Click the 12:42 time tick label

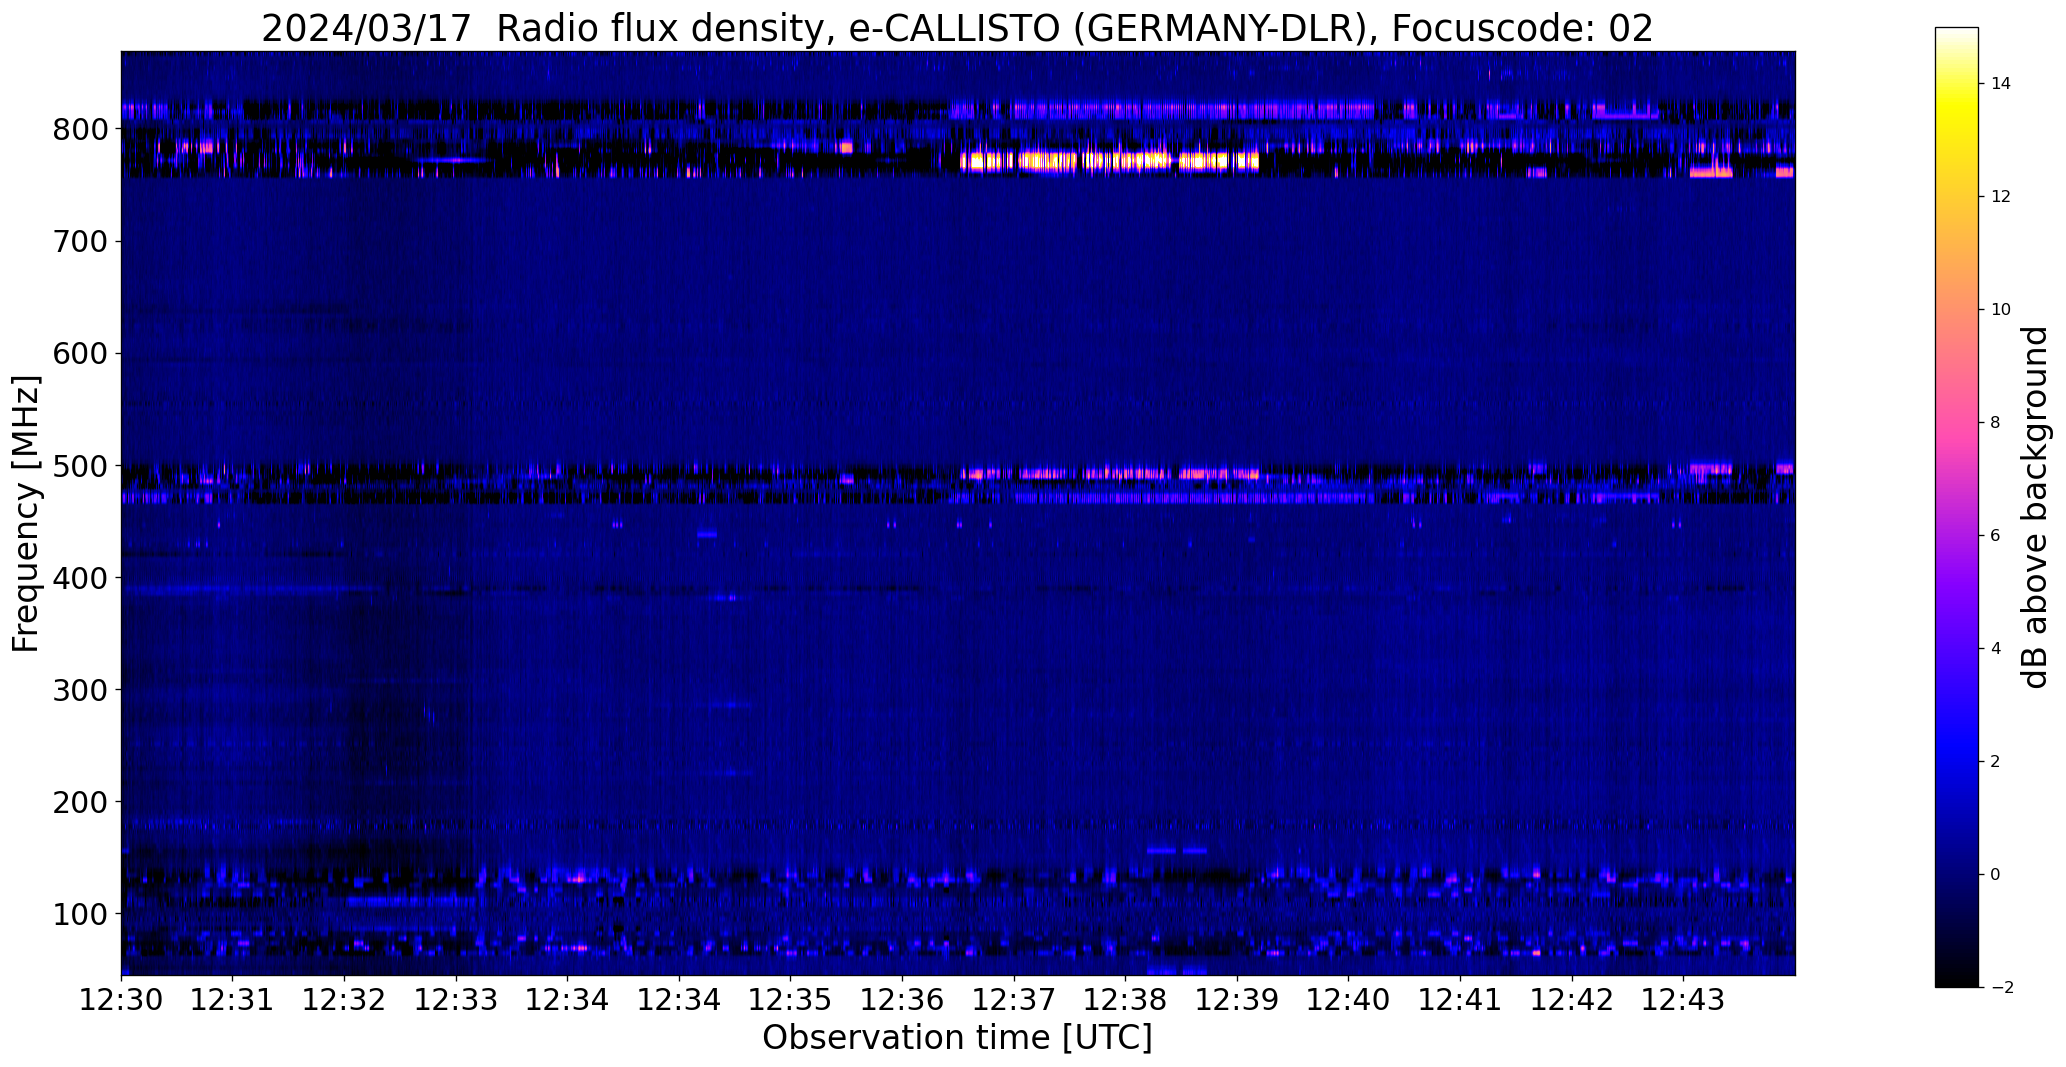pyautogui.click(x=1573, y=1000)
